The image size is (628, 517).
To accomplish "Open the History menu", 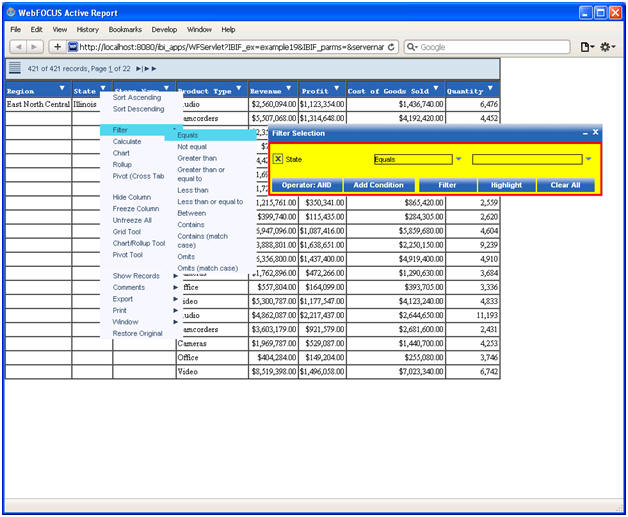I will pos(87,29).
